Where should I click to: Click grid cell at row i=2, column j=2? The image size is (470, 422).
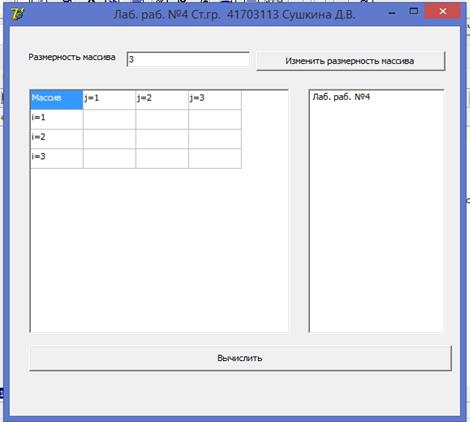coord(162,139)
